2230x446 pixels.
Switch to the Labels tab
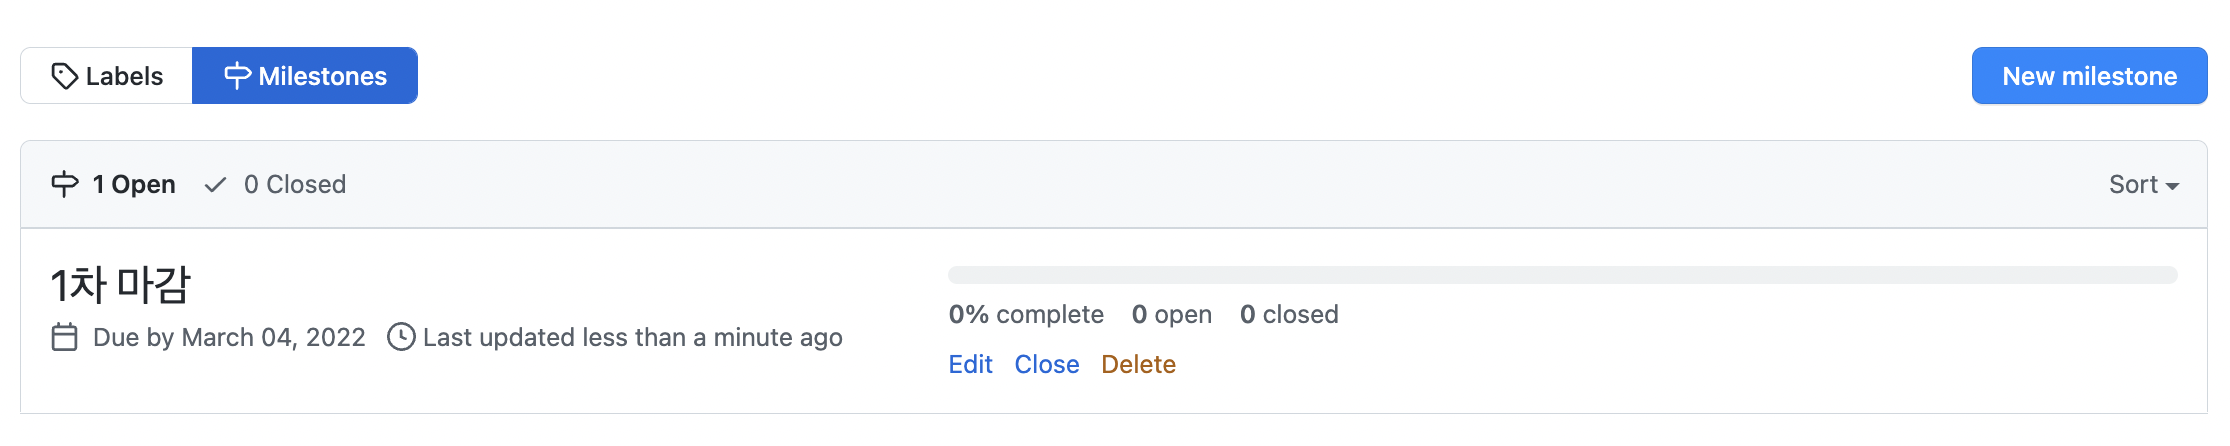[107, 76]
